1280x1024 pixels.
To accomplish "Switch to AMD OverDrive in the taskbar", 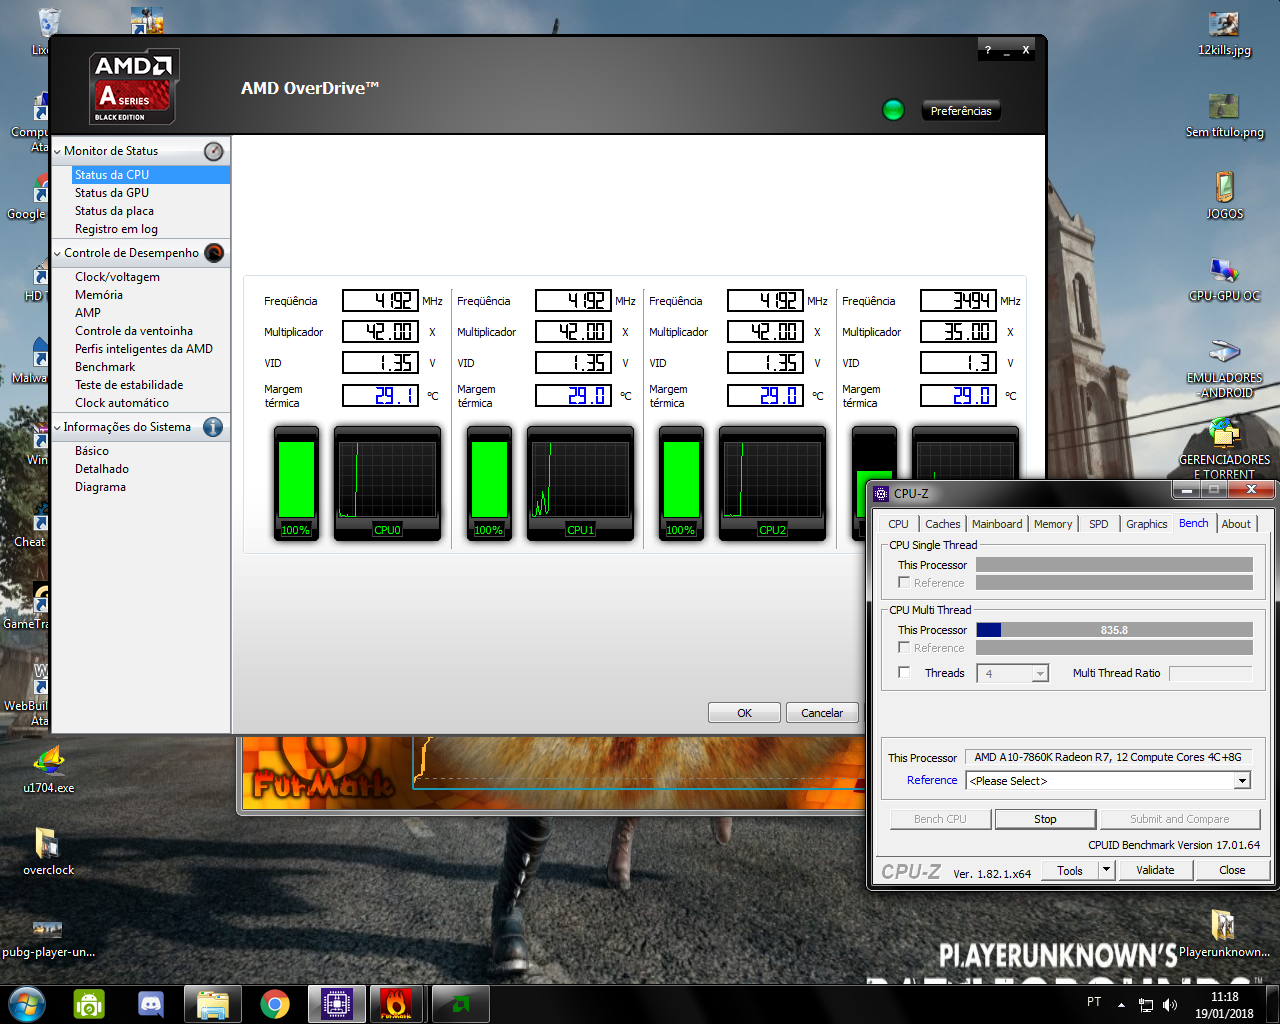I will tap(461, 1004).
